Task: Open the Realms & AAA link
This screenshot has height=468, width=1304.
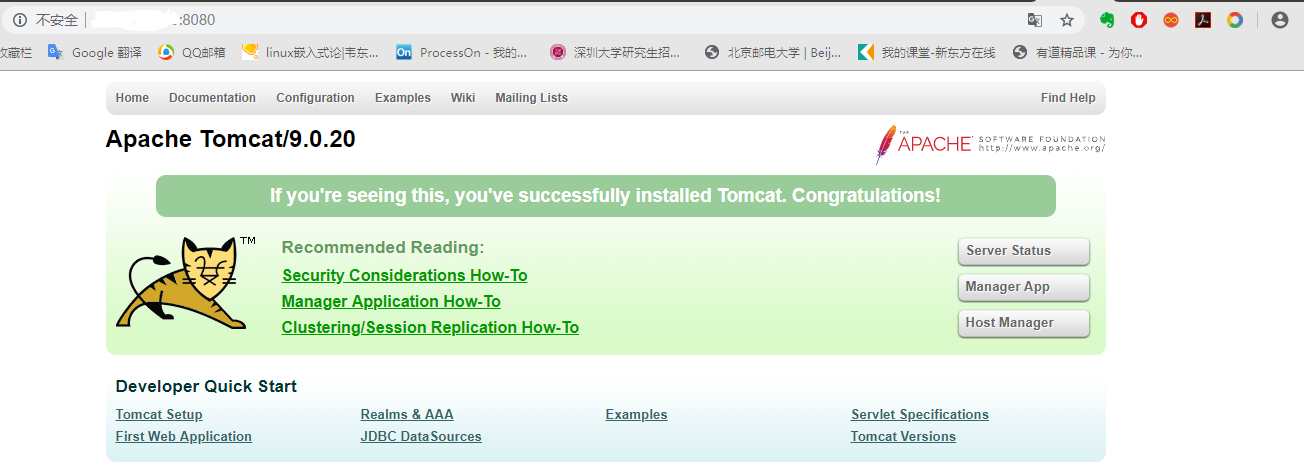Action: tap(407, 414)
